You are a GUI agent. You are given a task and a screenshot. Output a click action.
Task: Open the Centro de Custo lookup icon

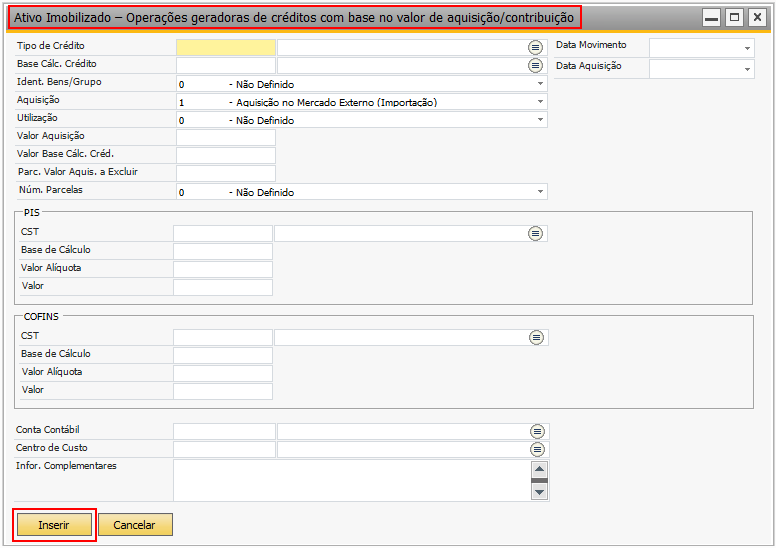click(537, 449)
